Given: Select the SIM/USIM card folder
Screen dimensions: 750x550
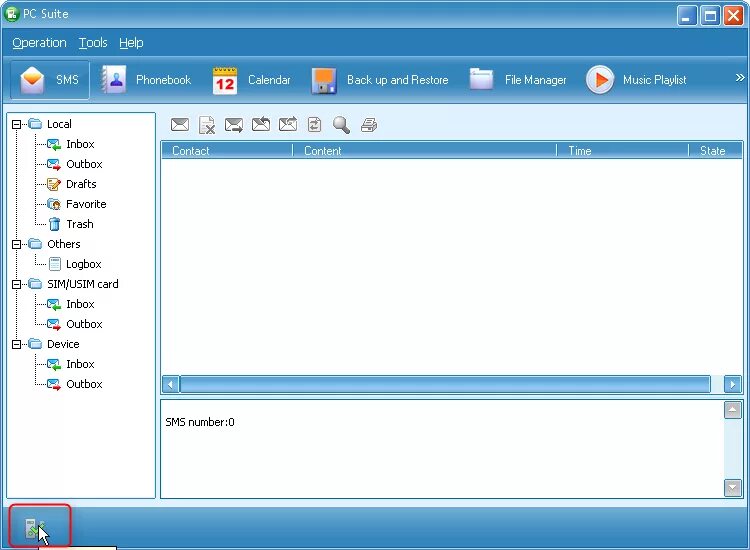Looking at the screenshot, I should pos(73,284).
